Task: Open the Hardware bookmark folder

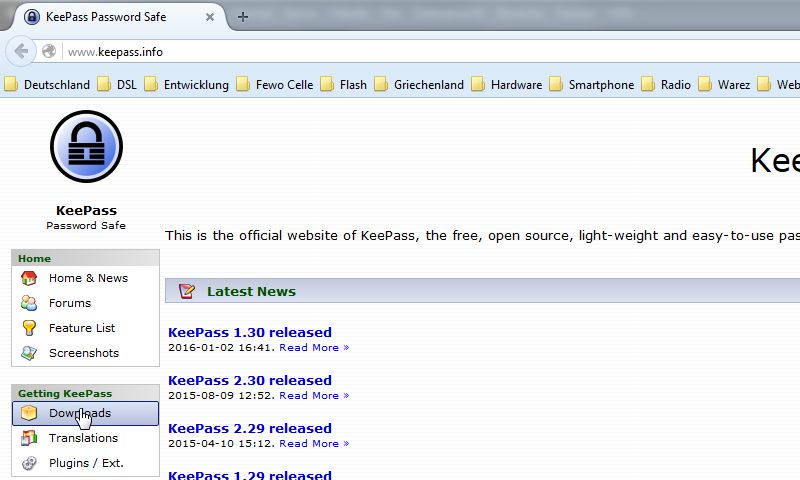Action: pos(507,85)
